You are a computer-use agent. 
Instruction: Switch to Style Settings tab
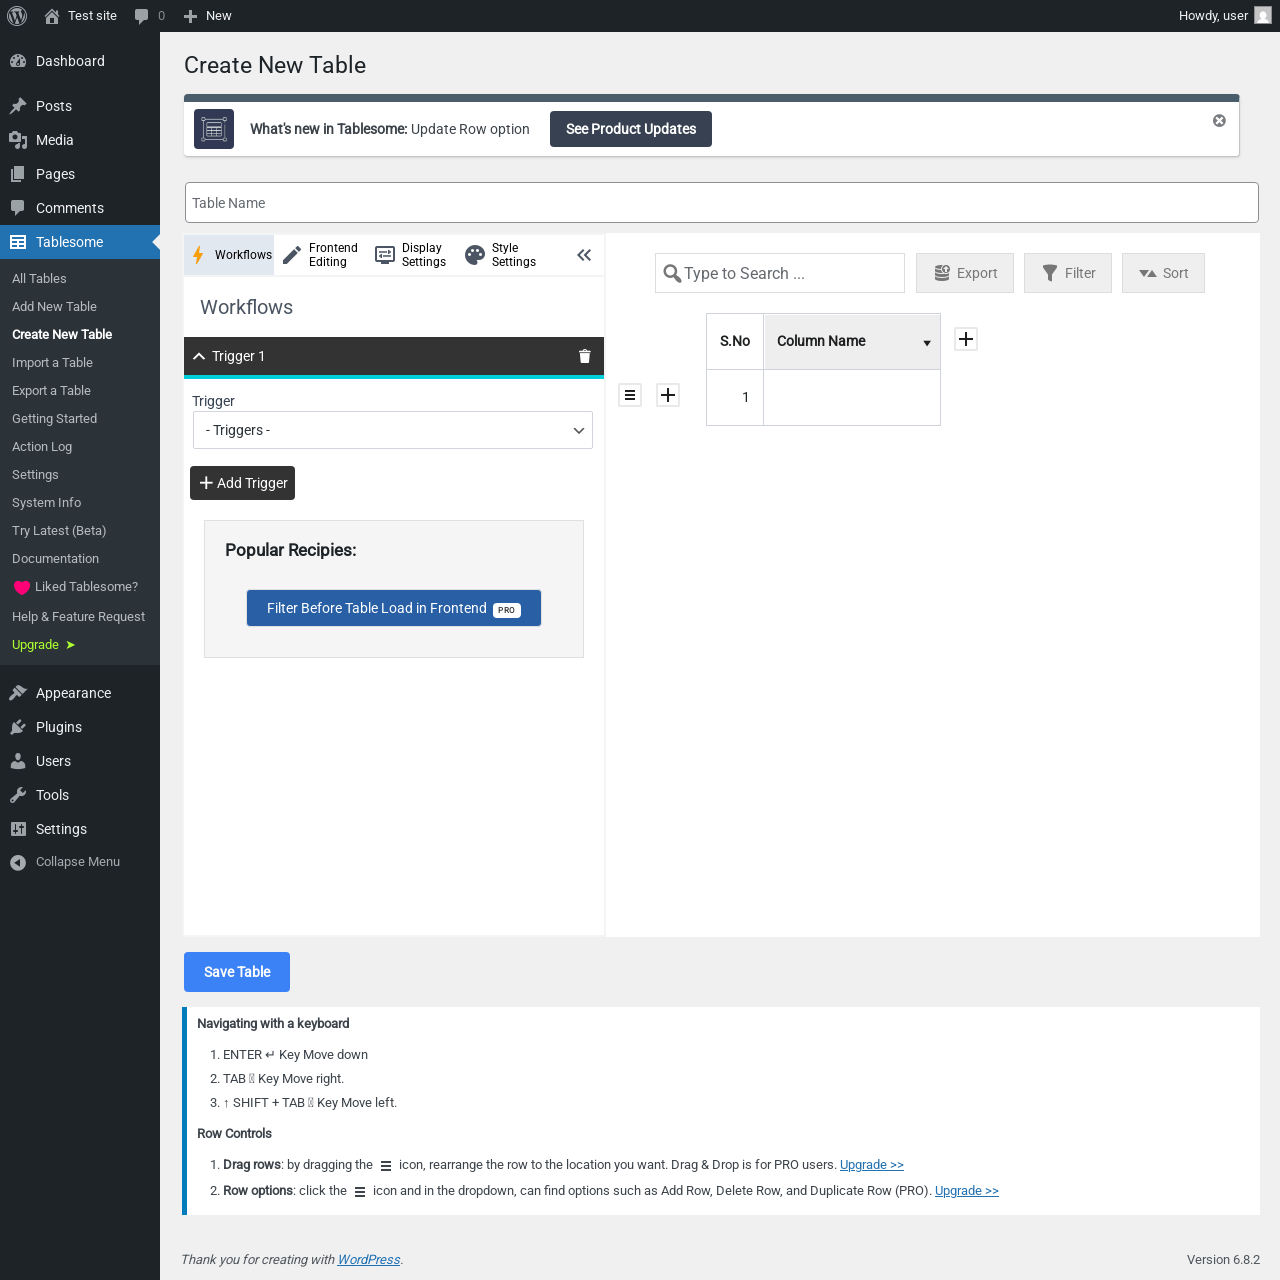click(500, 255)
